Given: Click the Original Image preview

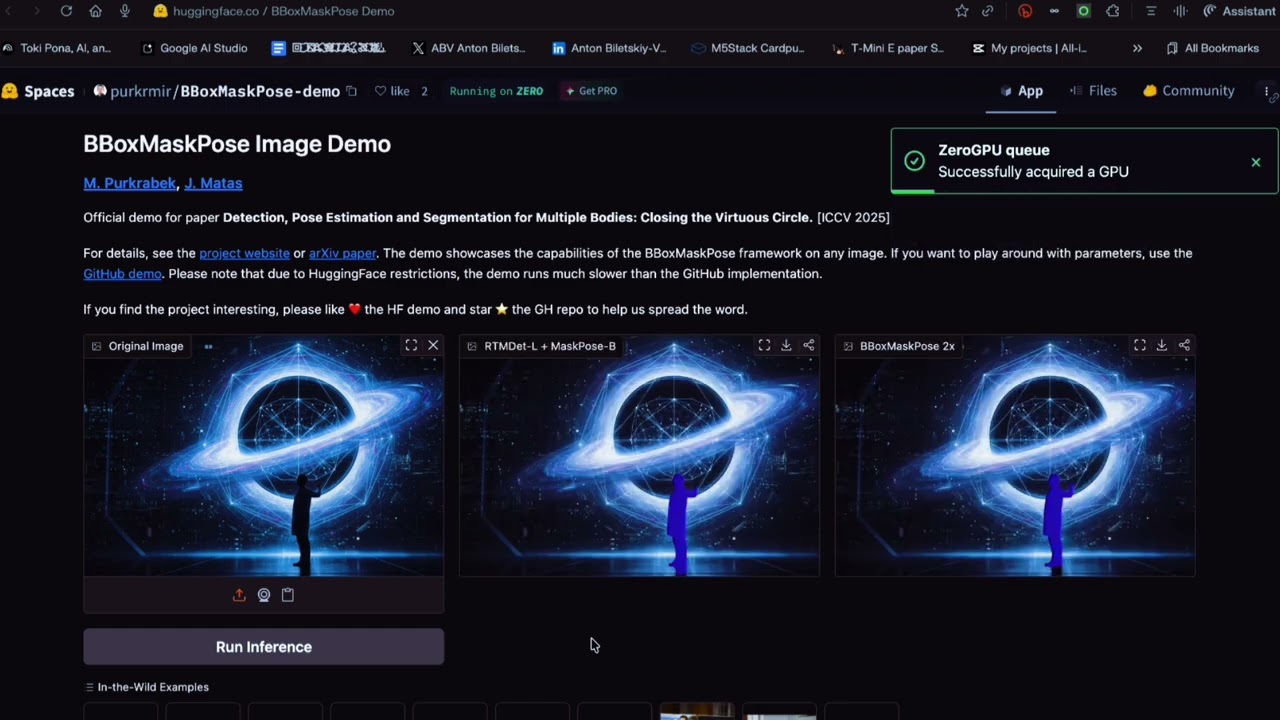Looking at the screenshot, I should (x=264, y=456).
